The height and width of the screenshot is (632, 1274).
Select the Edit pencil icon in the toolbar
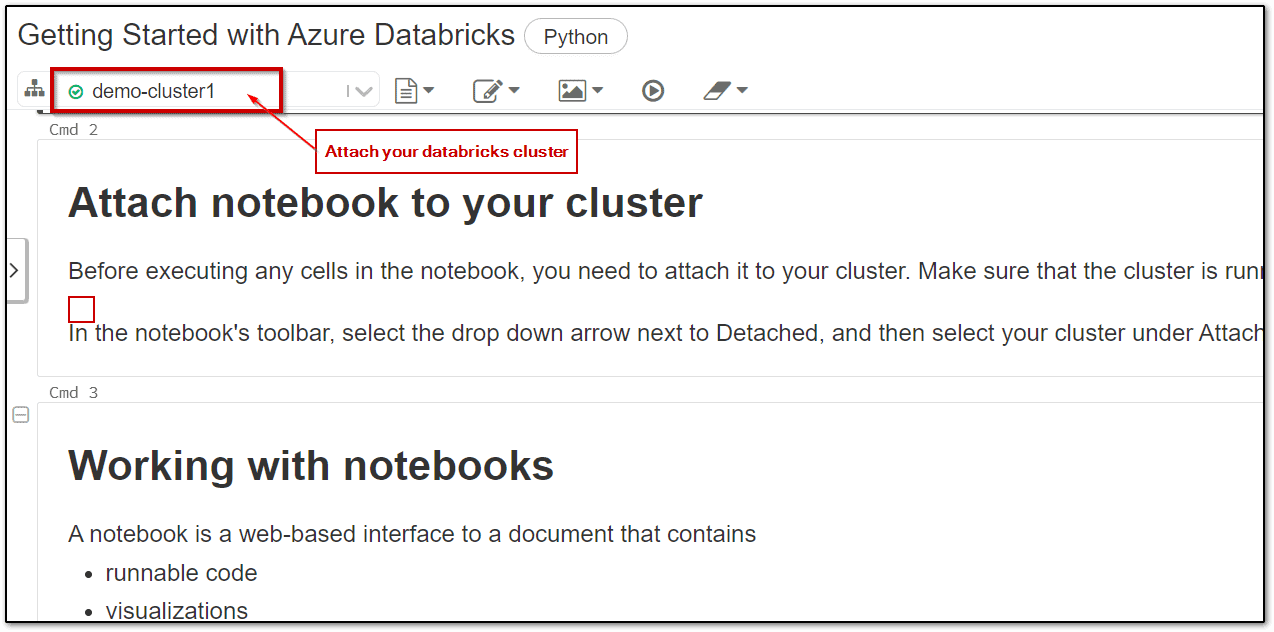click(487, 89)
